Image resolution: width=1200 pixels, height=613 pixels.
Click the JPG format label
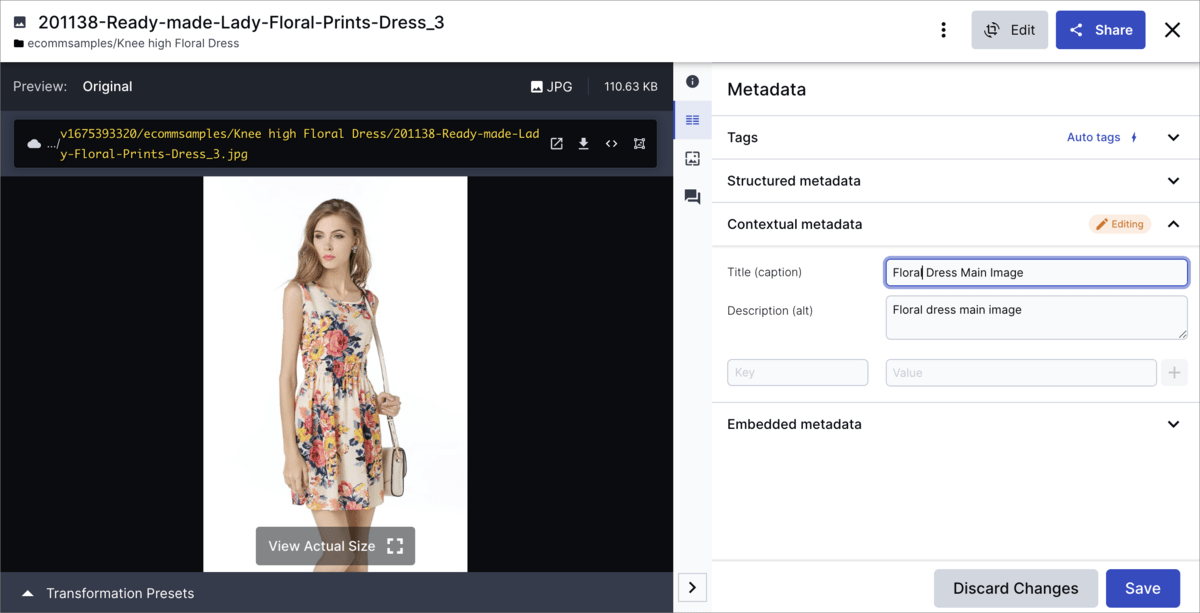tap(551, 87)
